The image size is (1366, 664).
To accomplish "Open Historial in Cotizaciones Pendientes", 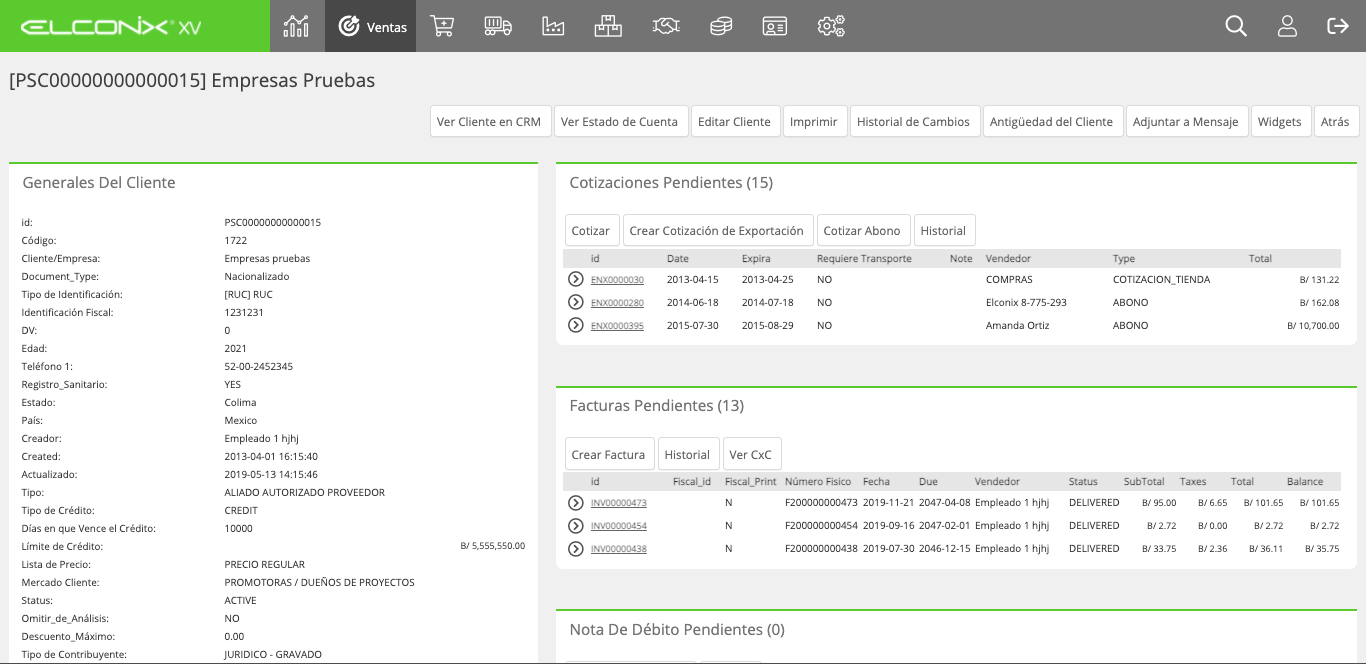I will point(943,230).
